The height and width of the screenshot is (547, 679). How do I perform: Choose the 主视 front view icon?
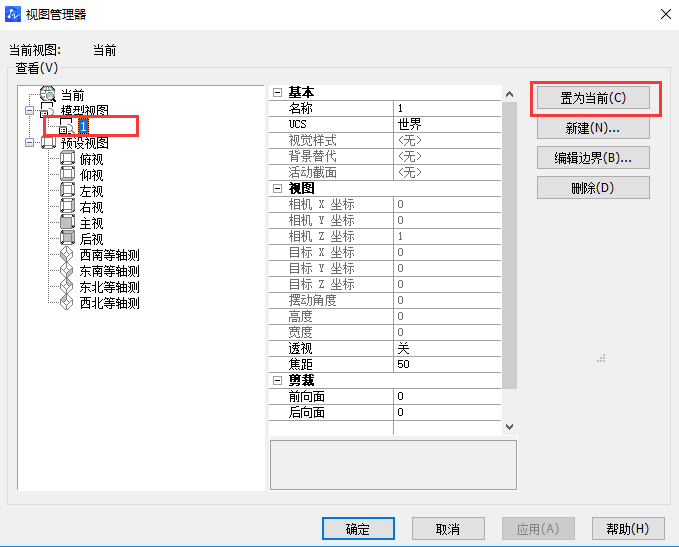pyautogui.click(x=68, y=223)
